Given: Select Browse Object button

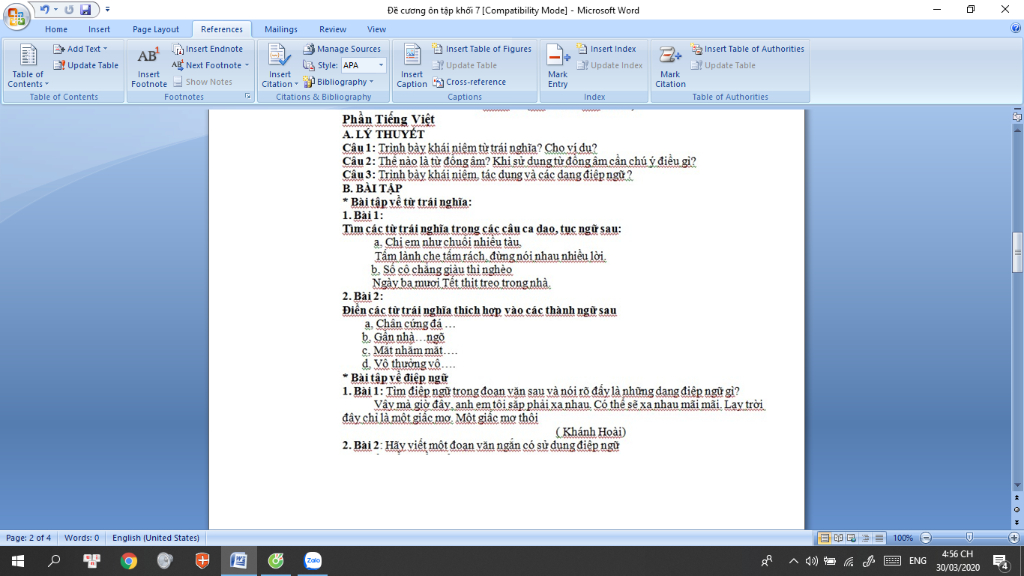Looking at the screenshot, I should pyautogui.click(x=1017, y=510).
